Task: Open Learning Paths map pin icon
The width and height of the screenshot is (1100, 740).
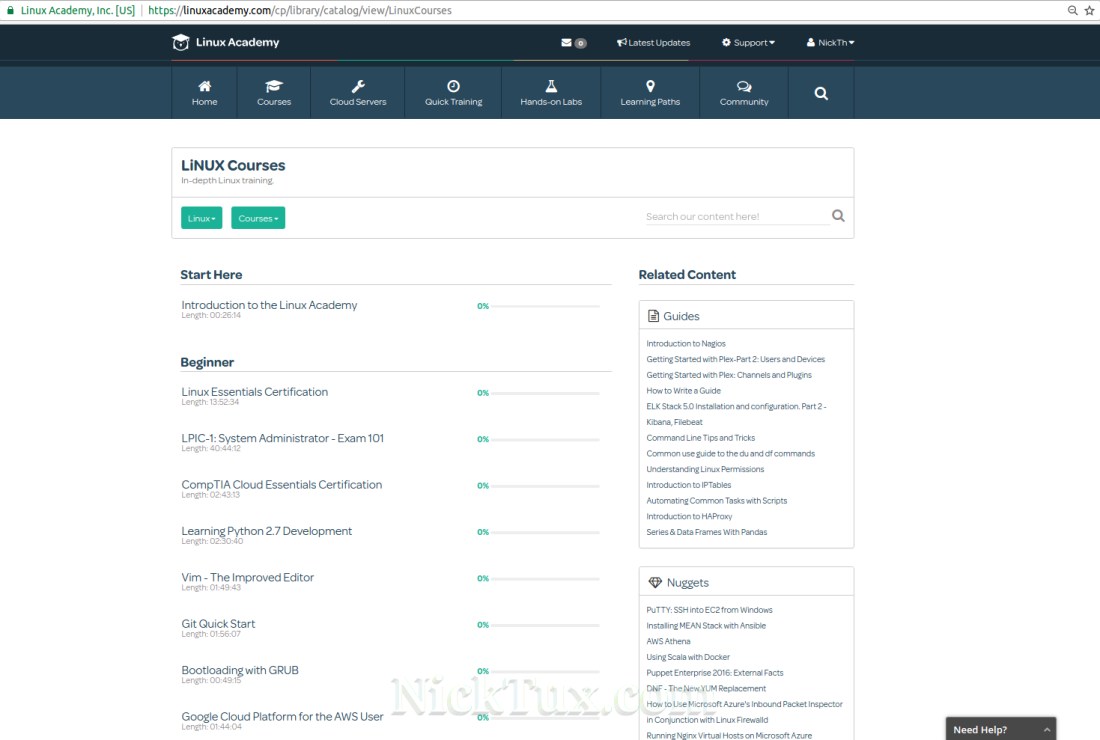Action: [650, 87]
